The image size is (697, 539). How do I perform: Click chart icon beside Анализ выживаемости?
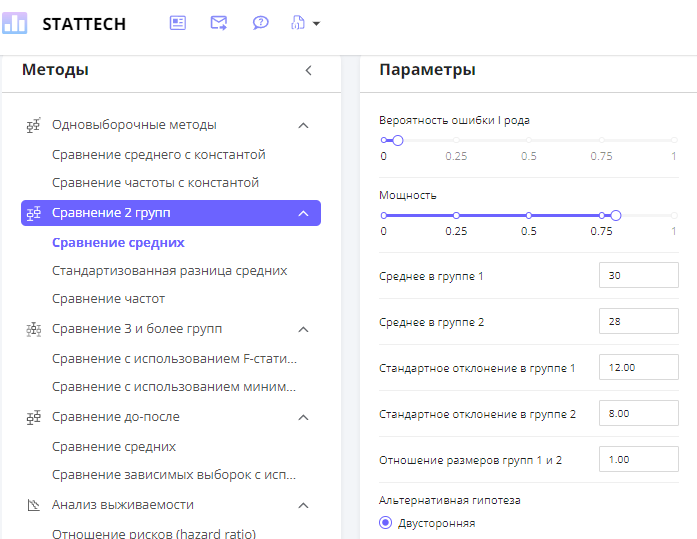[33, 505]
